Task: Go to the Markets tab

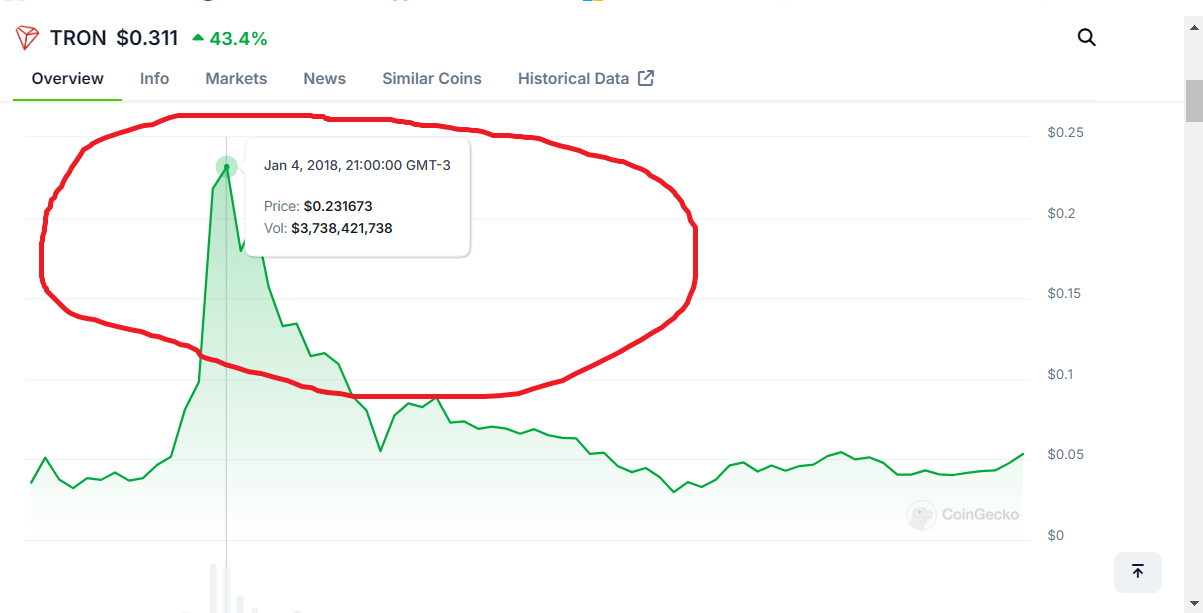Action: tap(236, 78)
